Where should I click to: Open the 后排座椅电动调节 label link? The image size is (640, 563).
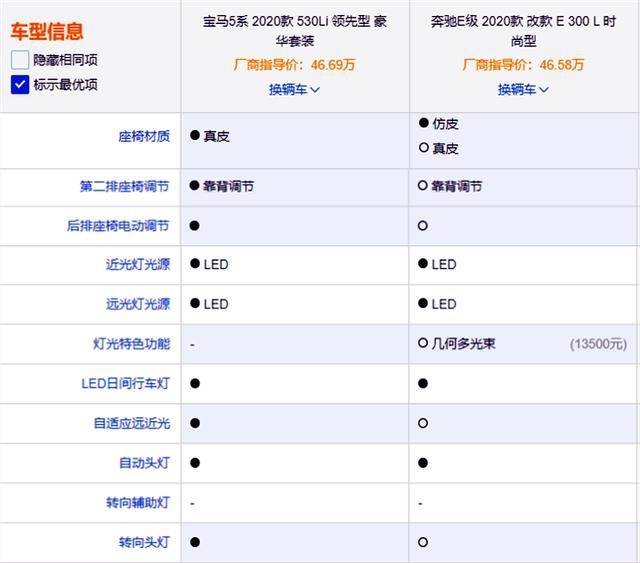pyautogui.click(x=118, y=226)
